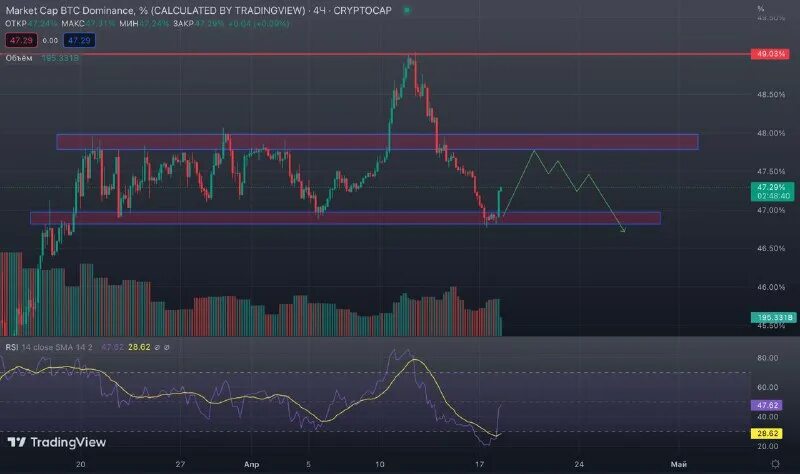The image size is (800, 474).
Task: Click the 5 date on time axis
Action: [308, 464]
